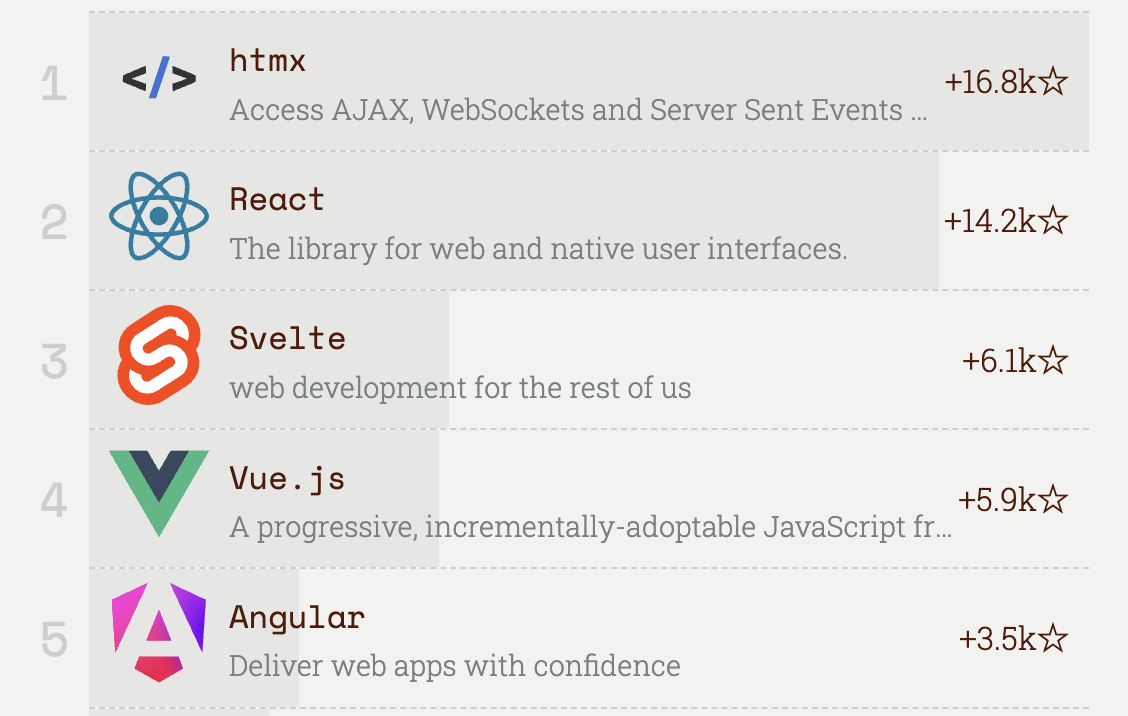Click the star icon beside +16.8k
The width and height of the screenshot is (1128, 716).
click(1054, 81)
